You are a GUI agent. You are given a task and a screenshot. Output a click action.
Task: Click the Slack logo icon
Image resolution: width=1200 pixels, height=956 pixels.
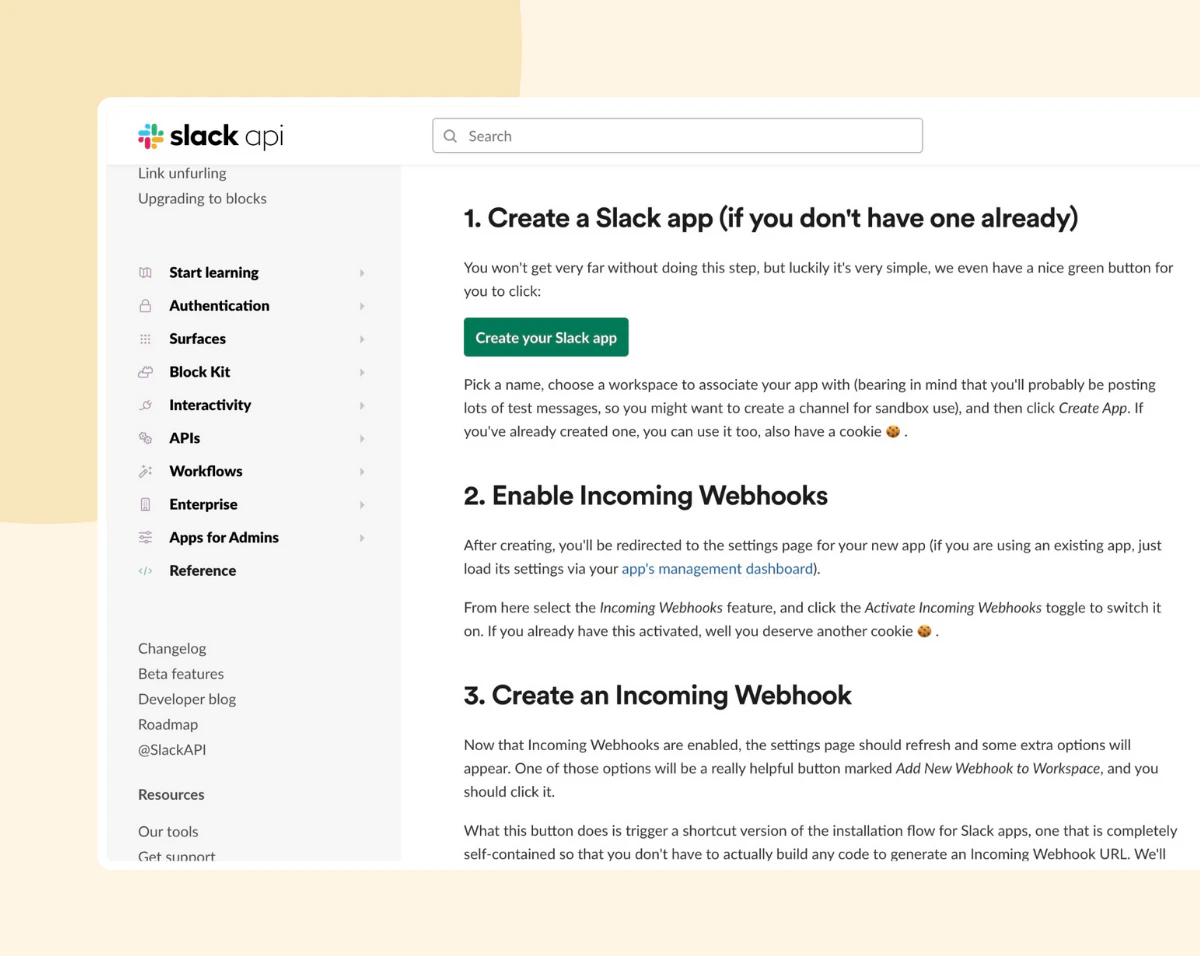[149, 135]
